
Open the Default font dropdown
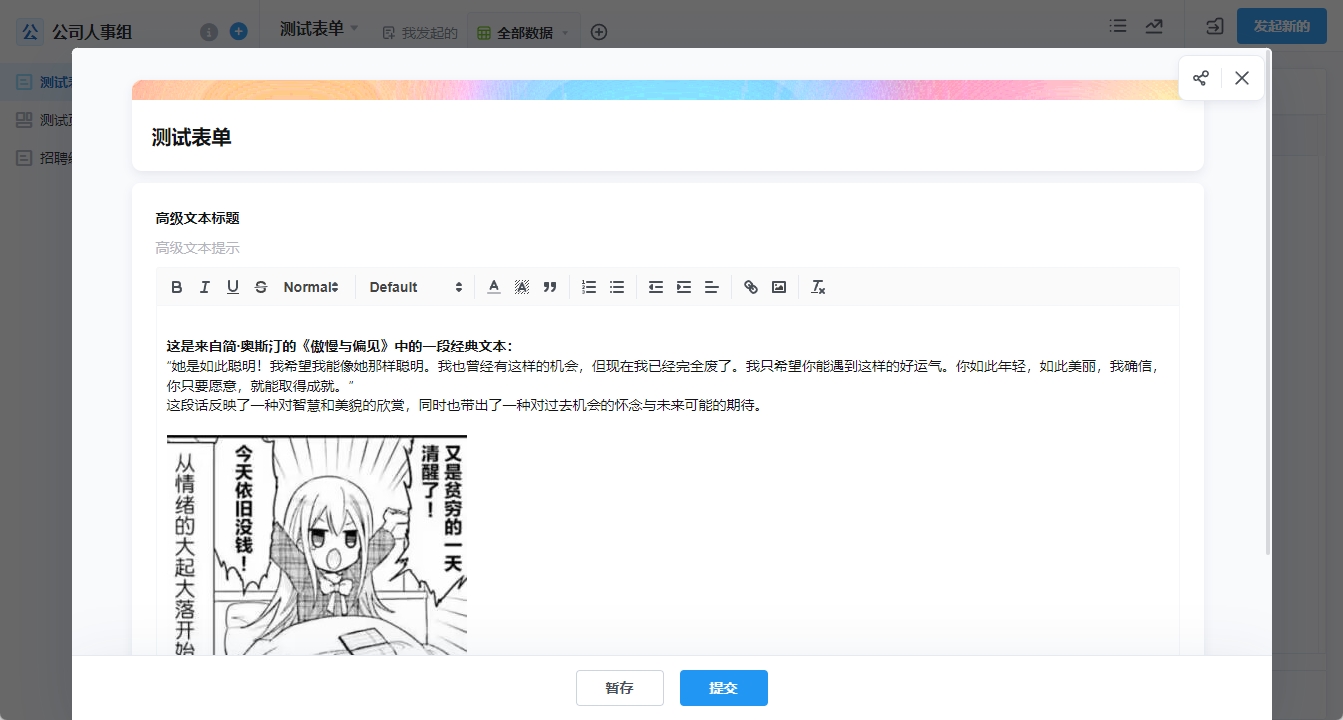(x=416, y=287)
